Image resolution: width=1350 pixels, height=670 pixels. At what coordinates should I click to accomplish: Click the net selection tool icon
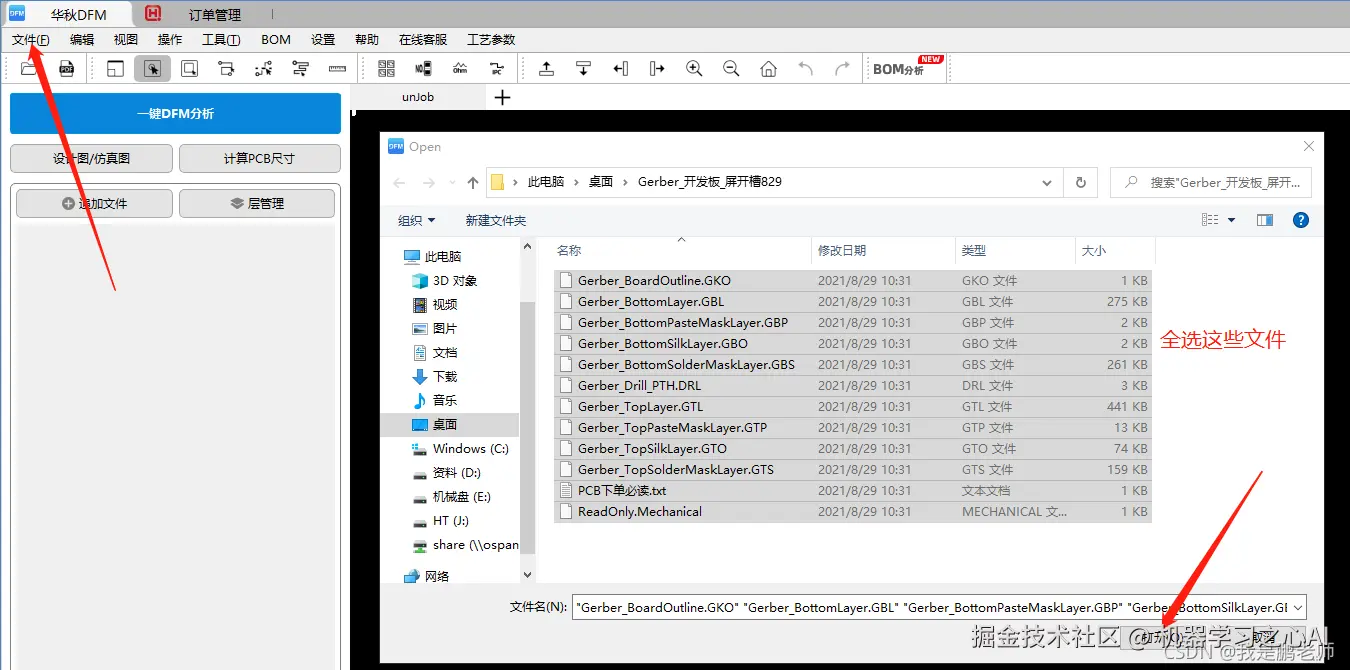click(x=226, y=69)
